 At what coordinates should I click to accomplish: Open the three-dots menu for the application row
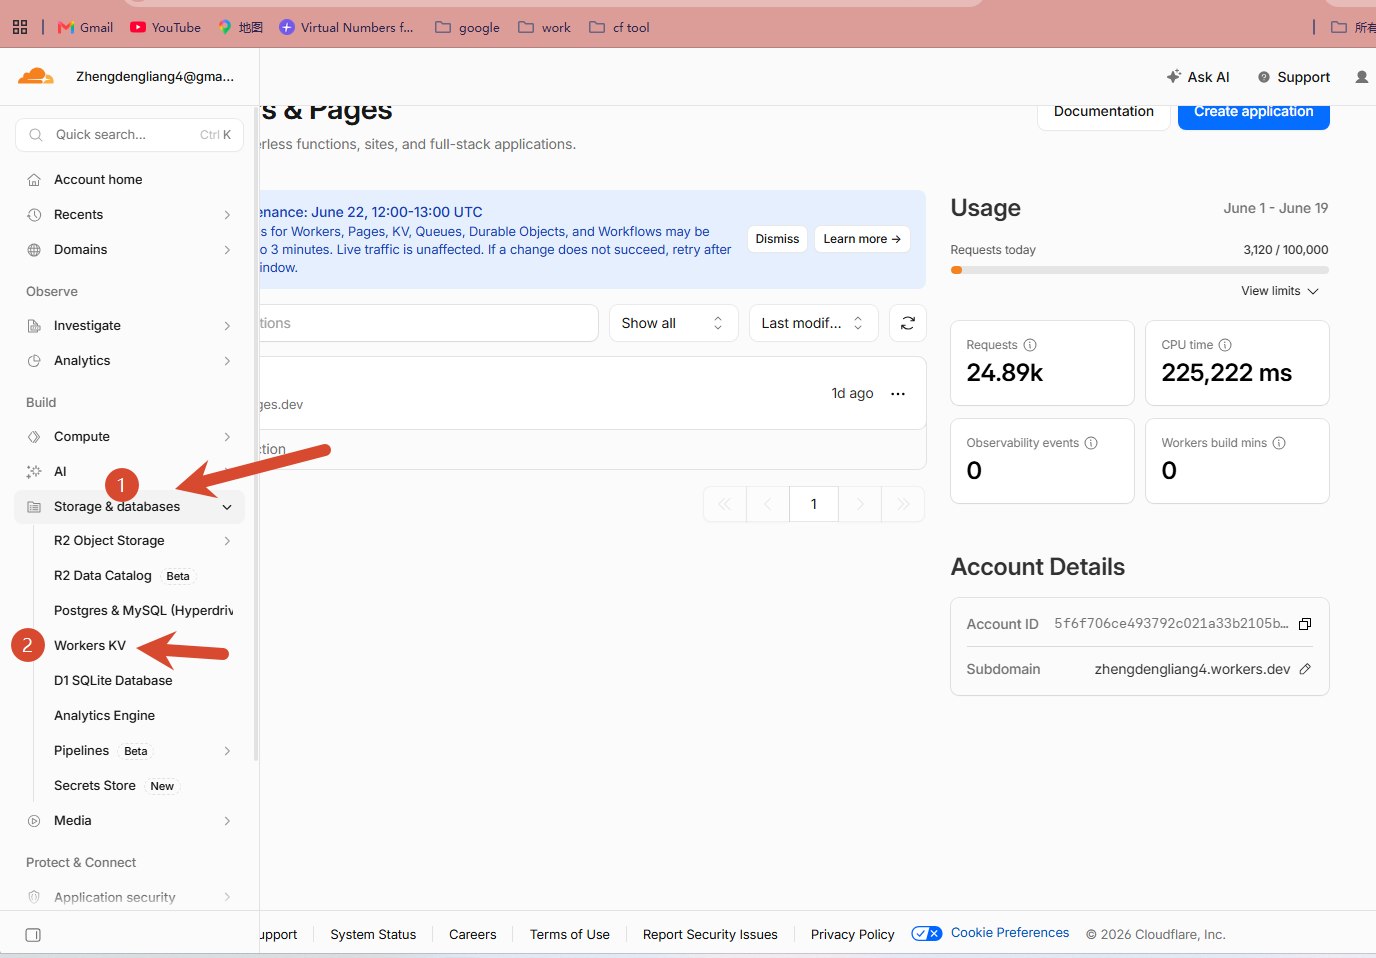tap(898, 394)
